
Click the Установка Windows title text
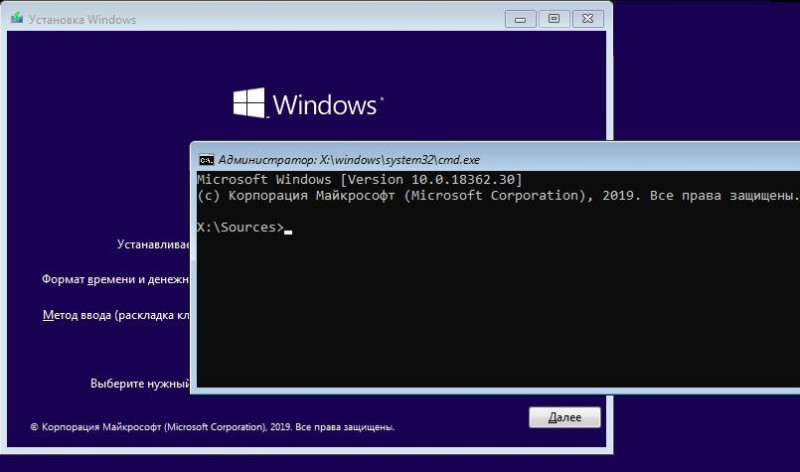pyautogui.click(x=82, y=20)
